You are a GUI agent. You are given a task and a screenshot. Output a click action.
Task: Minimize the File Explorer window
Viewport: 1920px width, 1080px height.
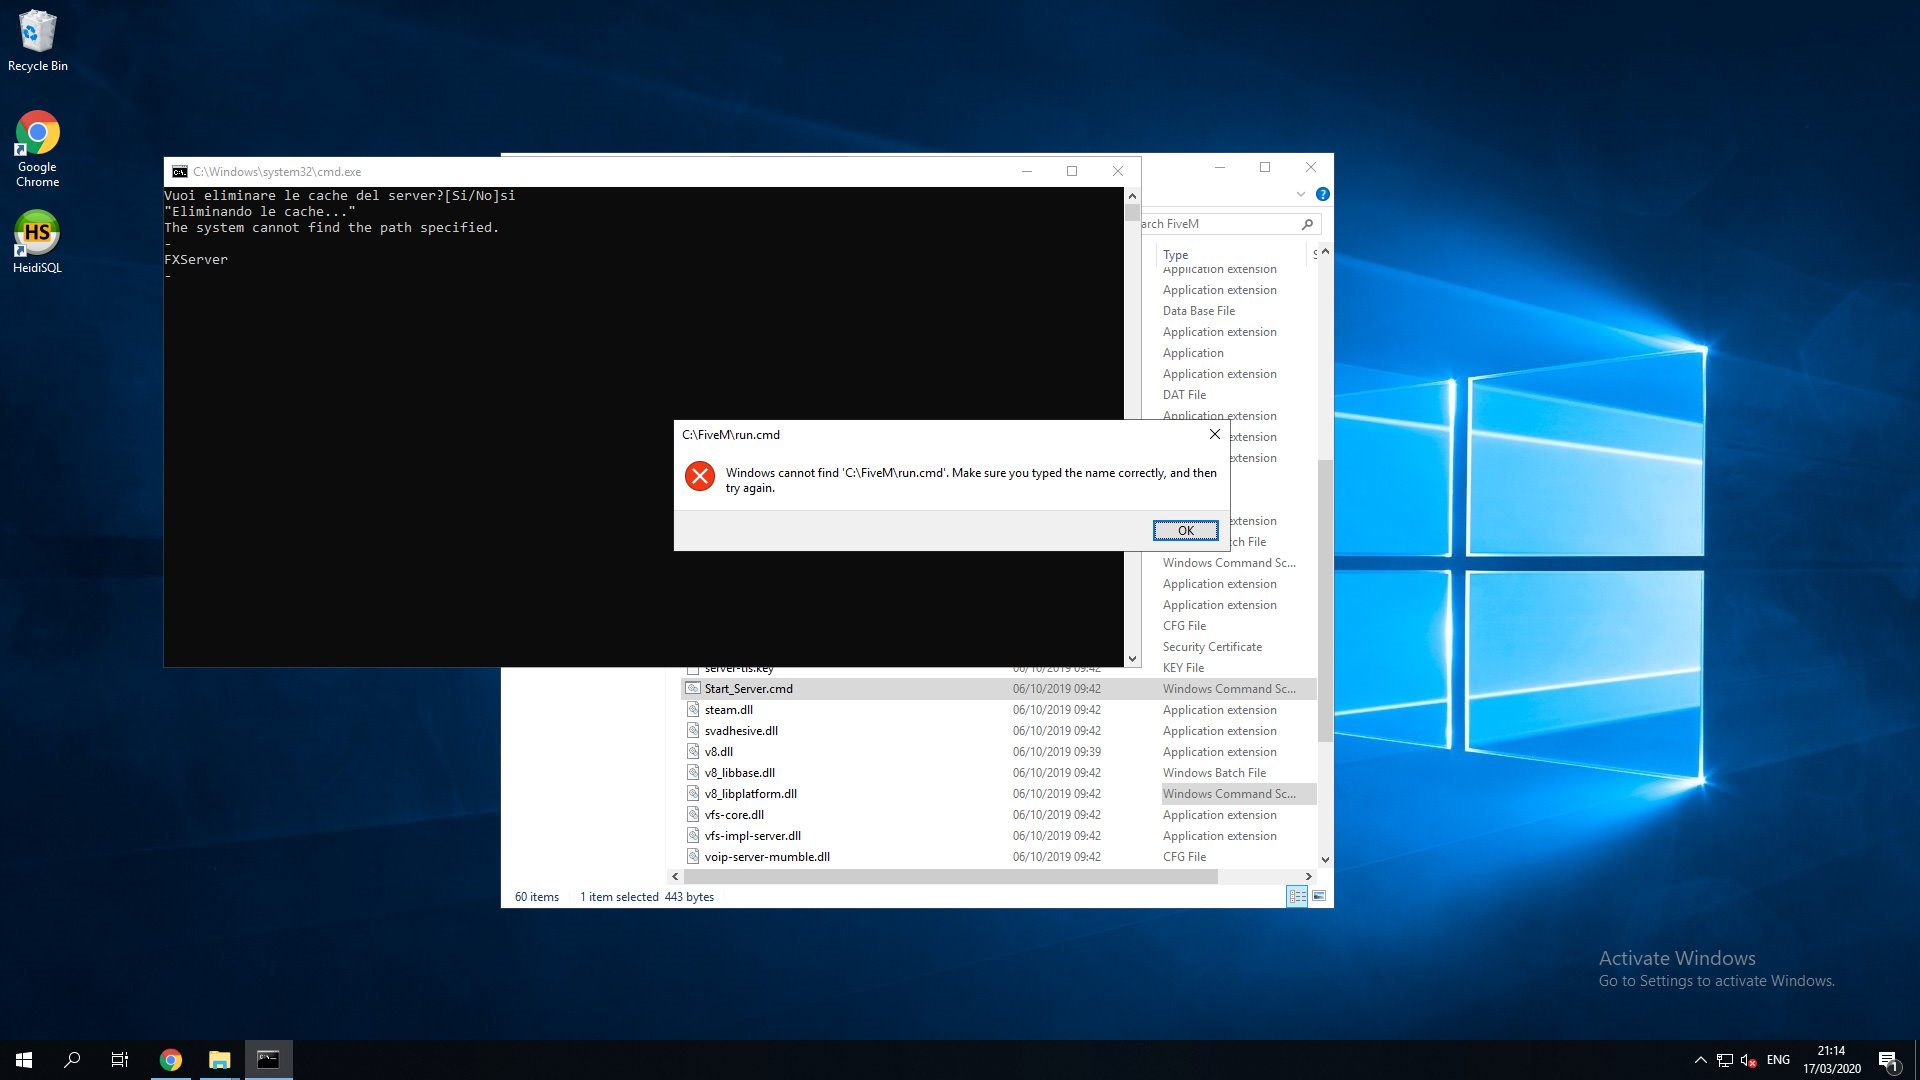1220,168
